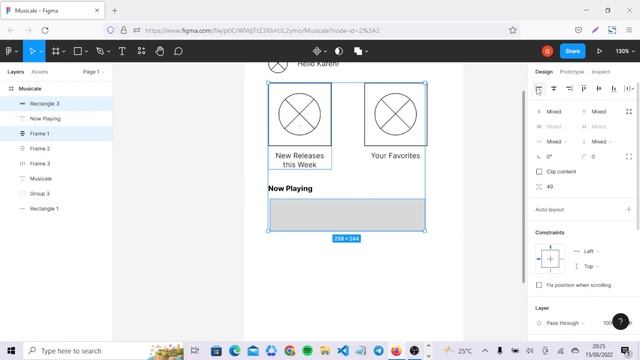Switch to the Design tab
Viewport: 640px width, 360px height.
pyautogui.click(x=544, y=72)
